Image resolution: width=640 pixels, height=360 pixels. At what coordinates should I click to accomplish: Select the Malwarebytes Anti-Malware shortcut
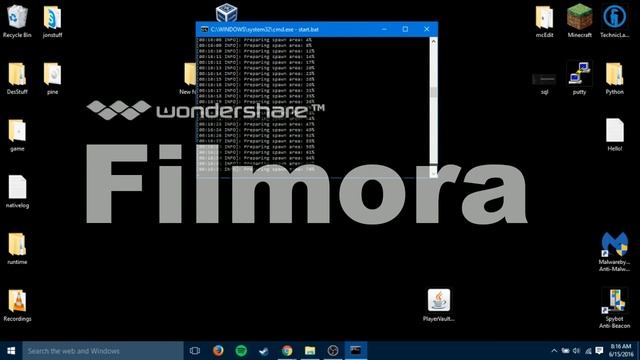point(614,251)
